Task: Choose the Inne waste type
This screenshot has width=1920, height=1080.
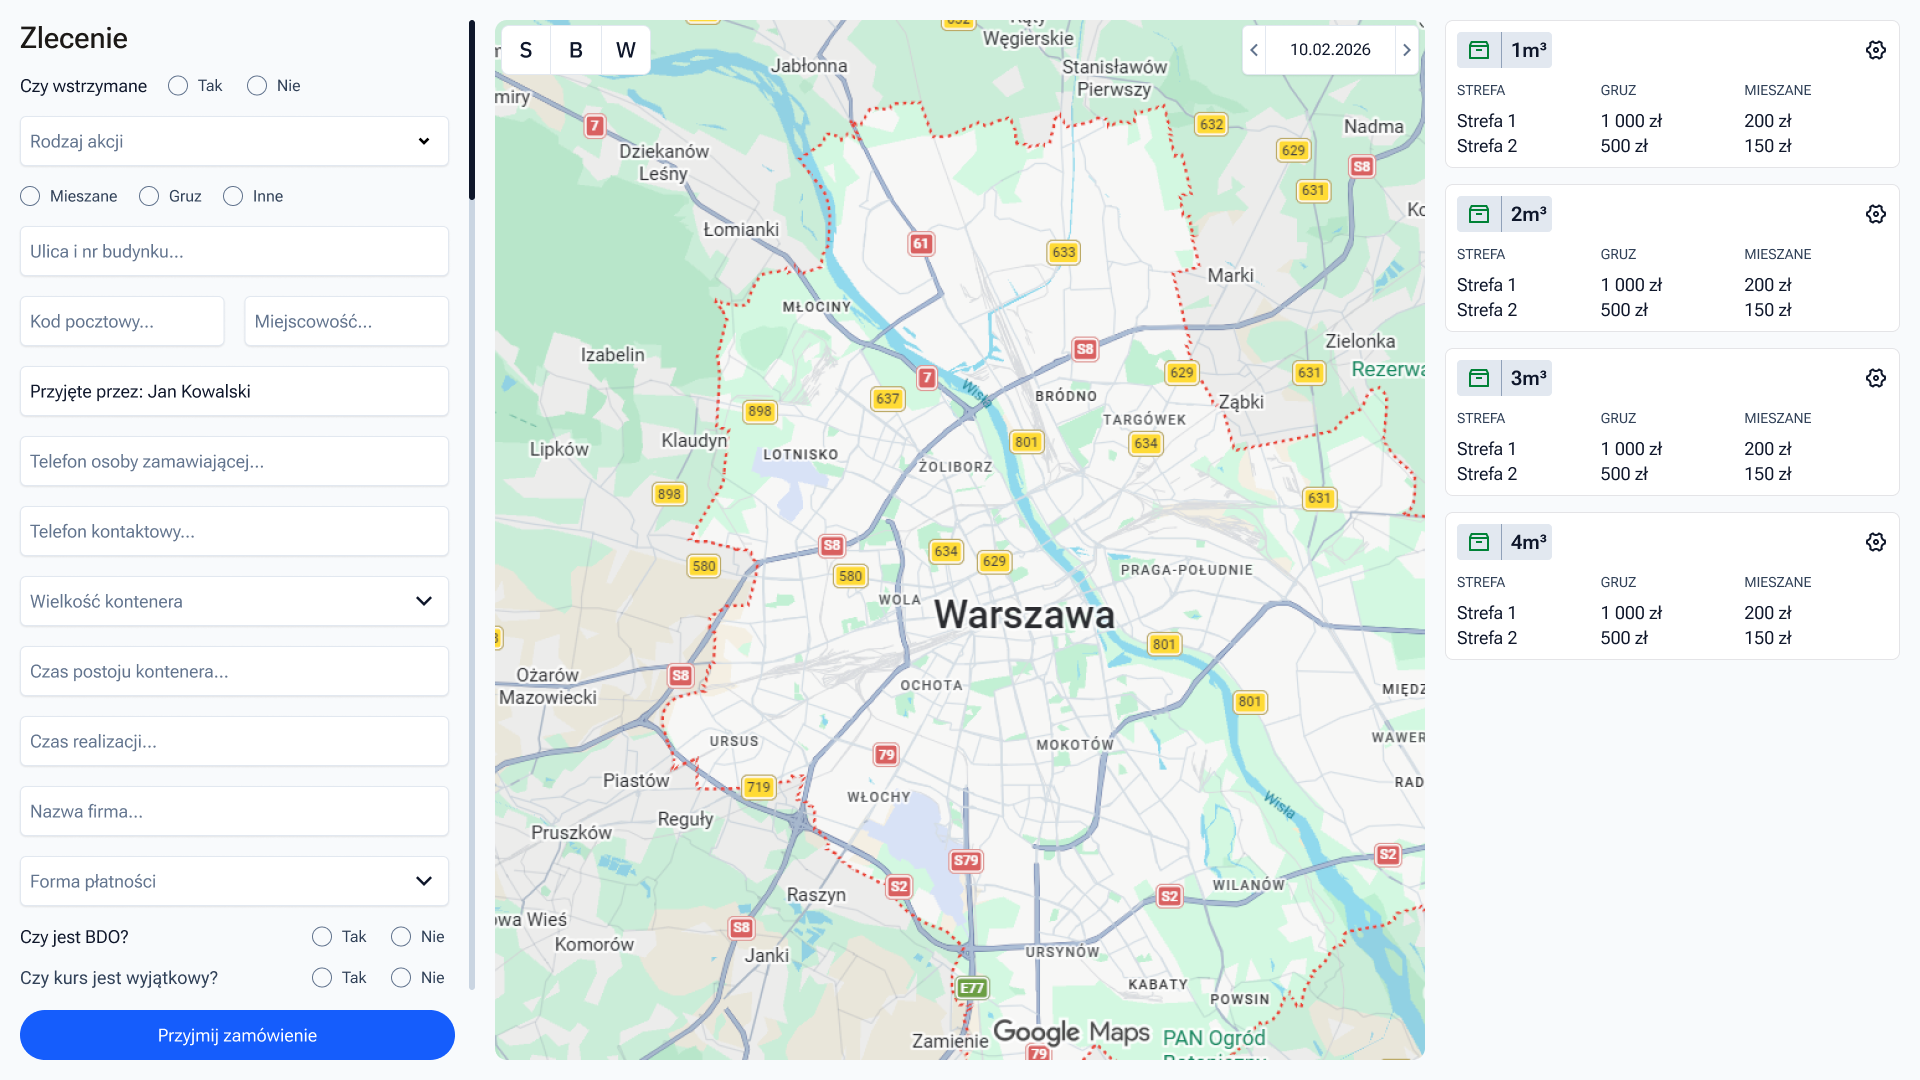Action: pos(233,196)
